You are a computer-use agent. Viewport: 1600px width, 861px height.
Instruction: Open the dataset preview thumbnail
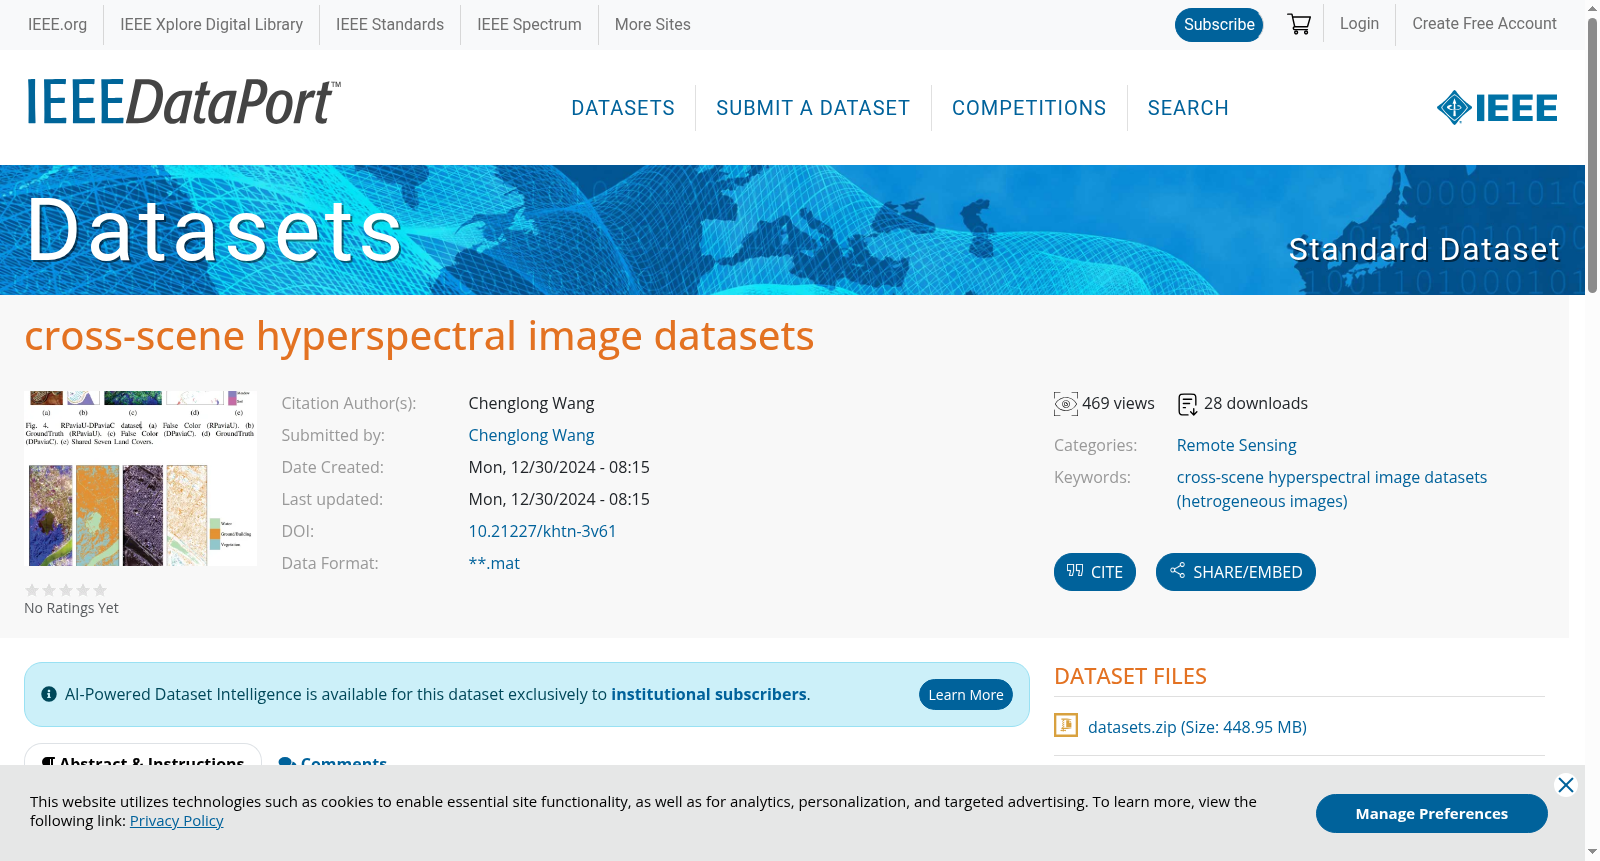pos(140,478)
